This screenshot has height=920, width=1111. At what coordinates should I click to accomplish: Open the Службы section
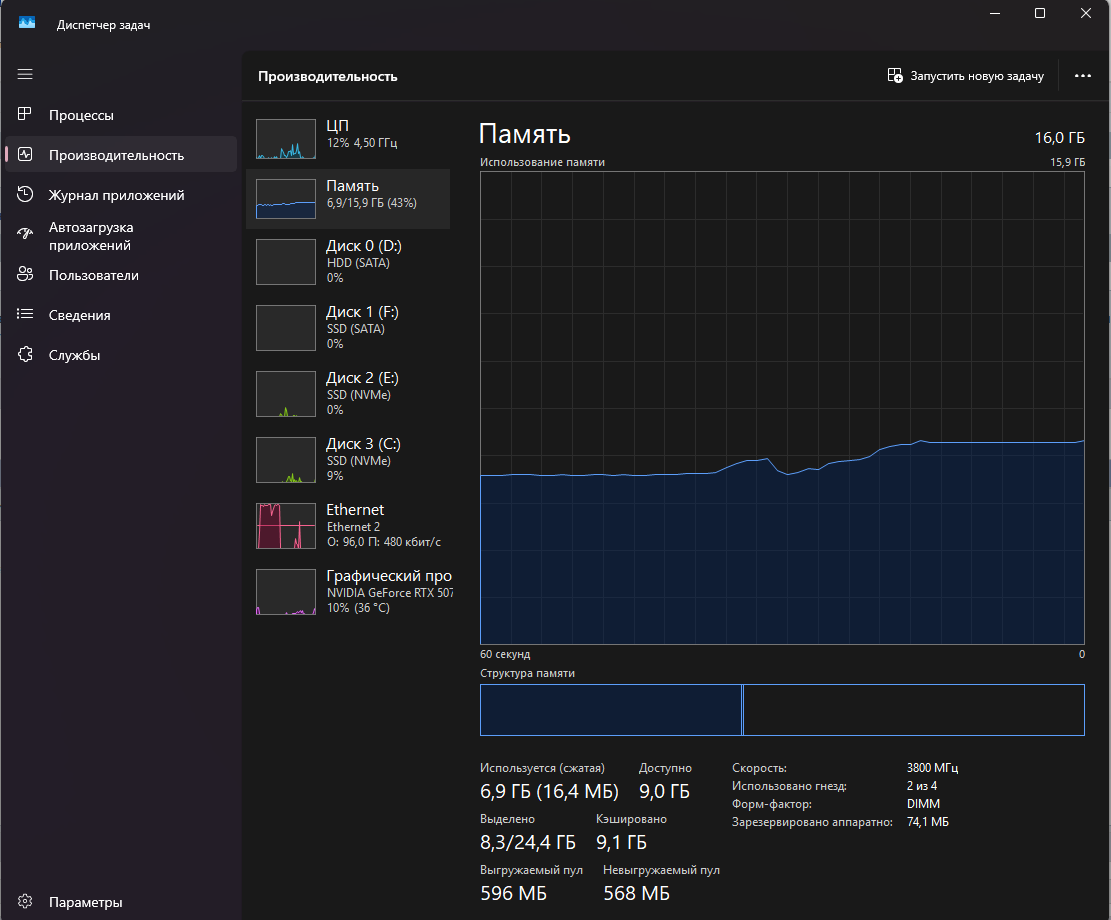pyautogui.click(x=25, y=354)
